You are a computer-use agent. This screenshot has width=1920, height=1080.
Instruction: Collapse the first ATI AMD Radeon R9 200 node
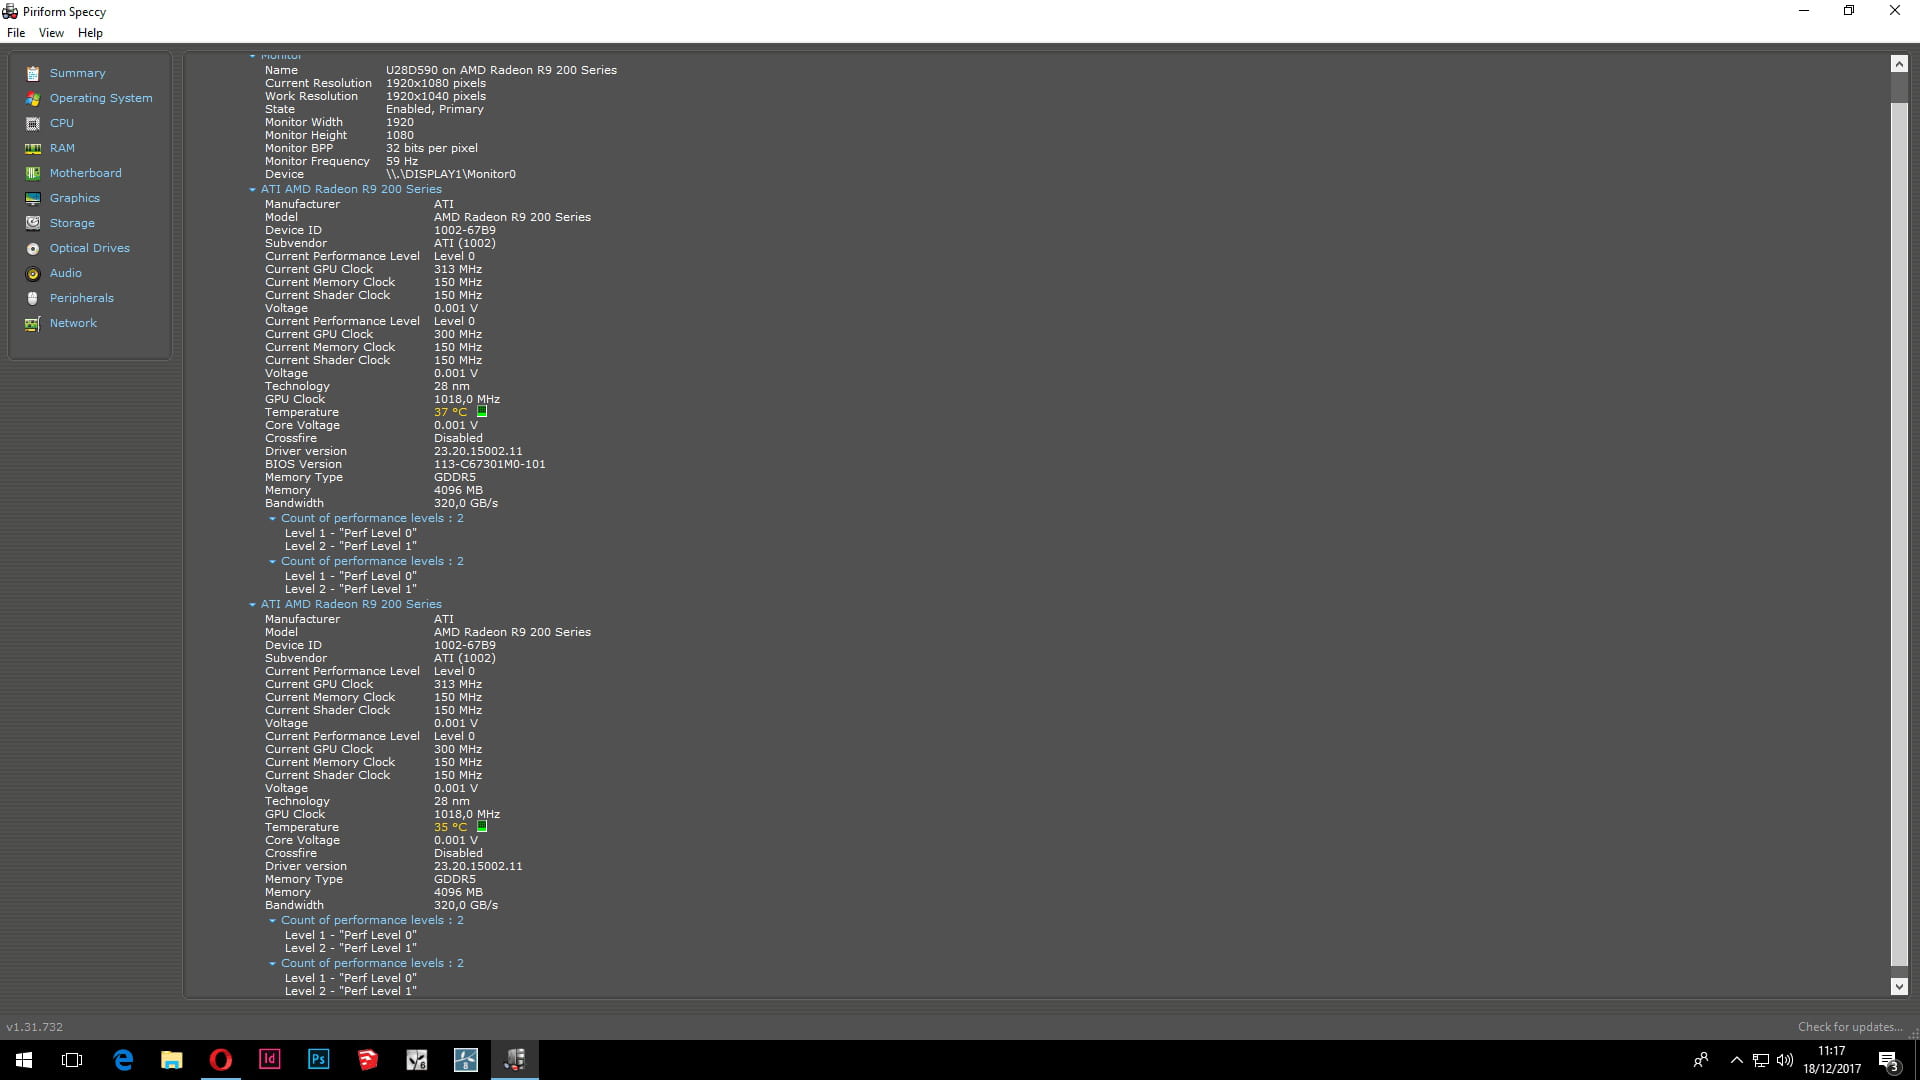tap(252, 189)
